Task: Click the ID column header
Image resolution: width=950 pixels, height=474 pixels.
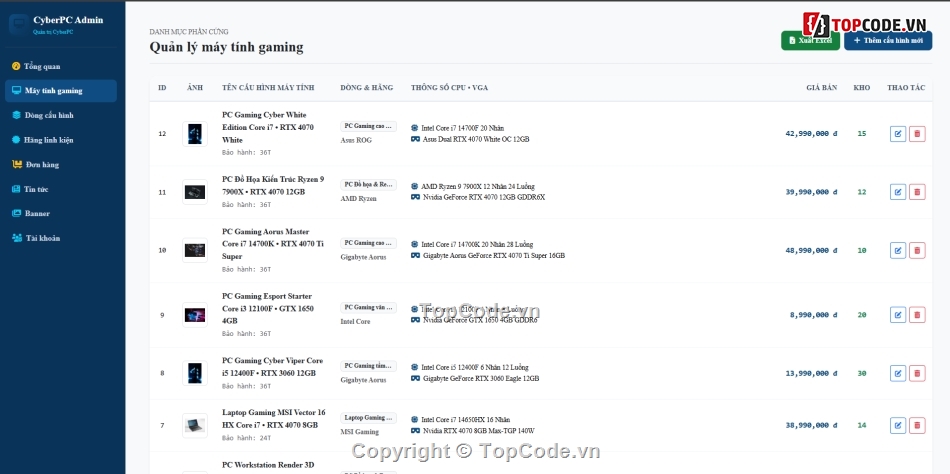Action: click(x=162, y=88)
